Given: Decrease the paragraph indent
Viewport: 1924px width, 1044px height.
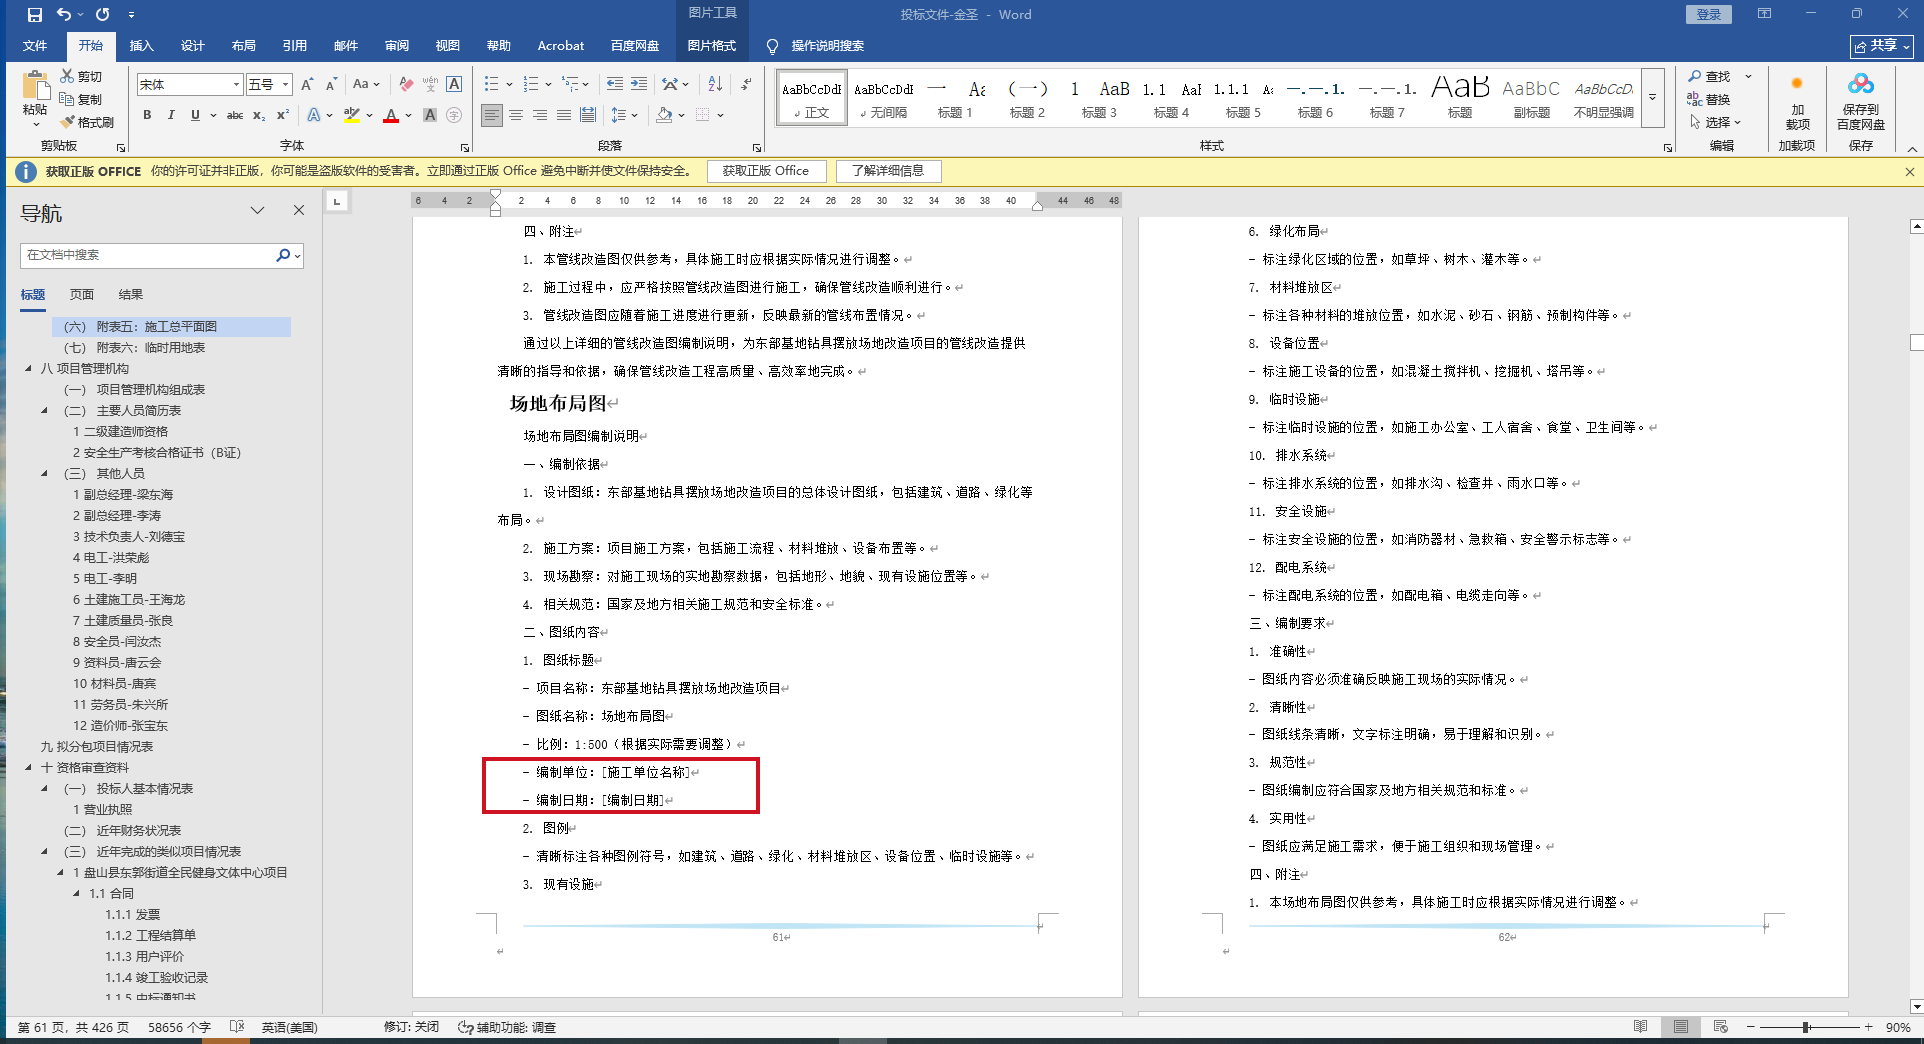Looking at the screenshot, I should (614, 85).
